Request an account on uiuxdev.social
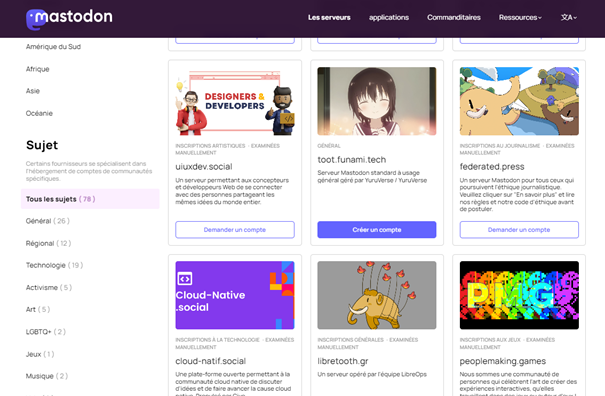The image size is (605, 396). point(235,230)
